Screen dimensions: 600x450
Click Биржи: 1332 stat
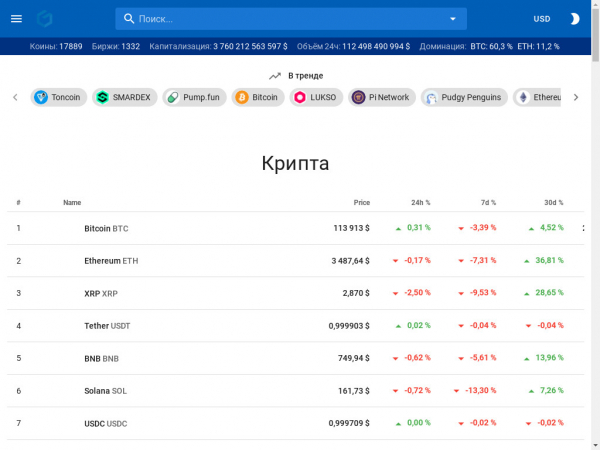[116, 46]
